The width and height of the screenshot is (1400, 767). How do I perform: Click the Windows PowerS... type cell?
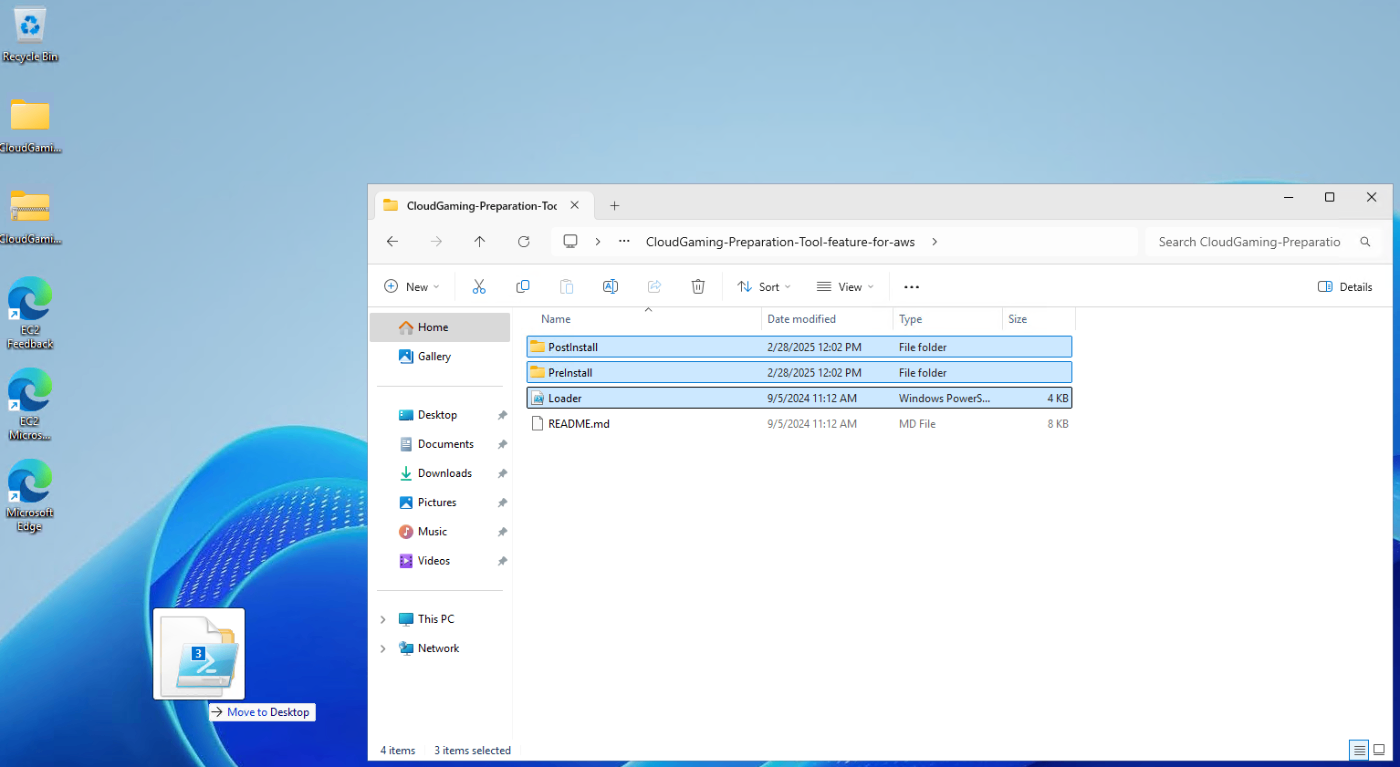tap(945, 398)
